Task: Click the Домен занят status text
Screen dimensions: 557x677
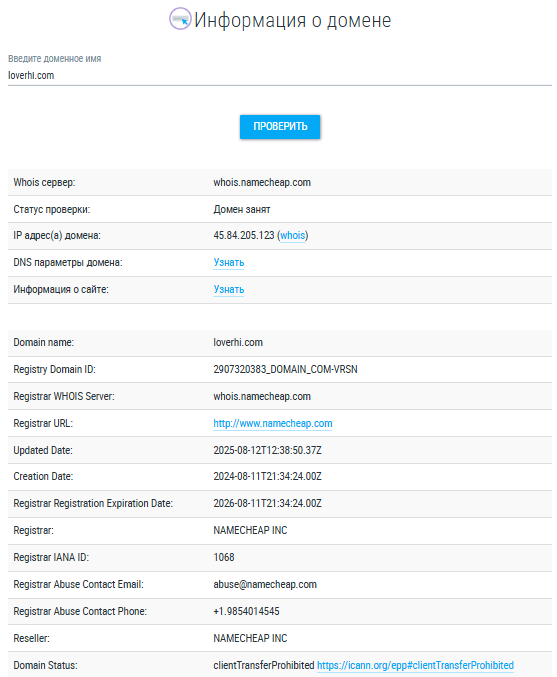Action: point(242,210)
